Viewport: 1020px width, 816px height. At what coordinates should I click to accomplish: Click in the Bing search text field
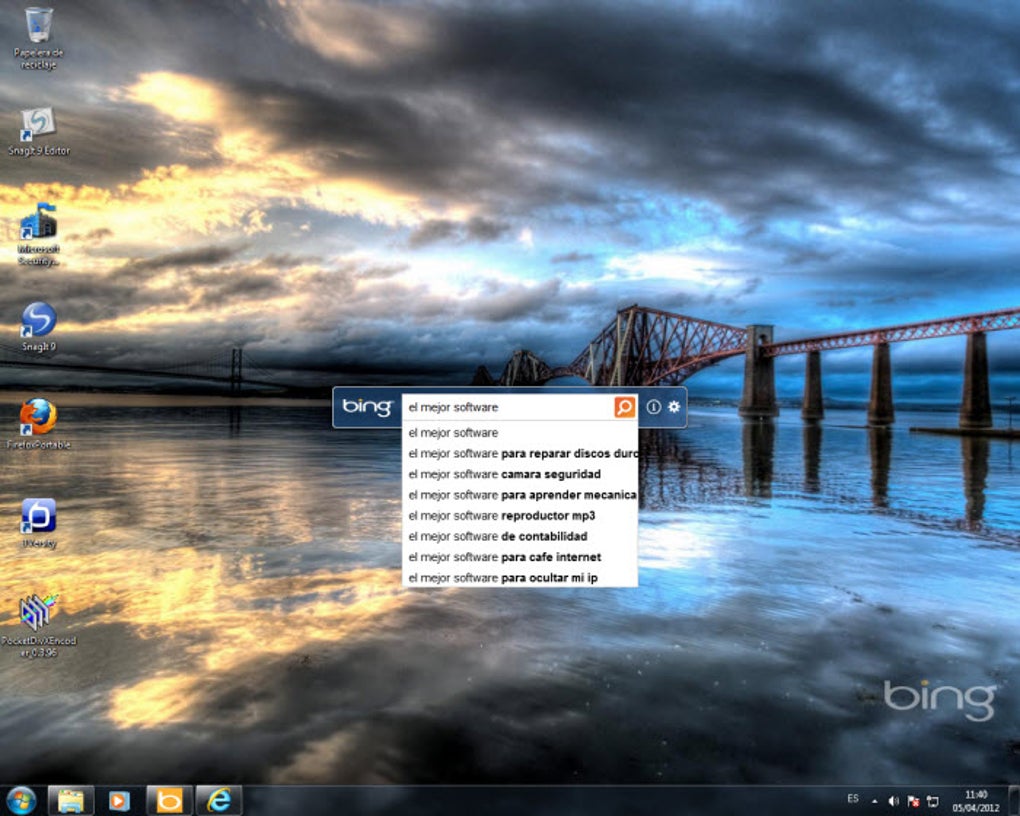(508, 407)
